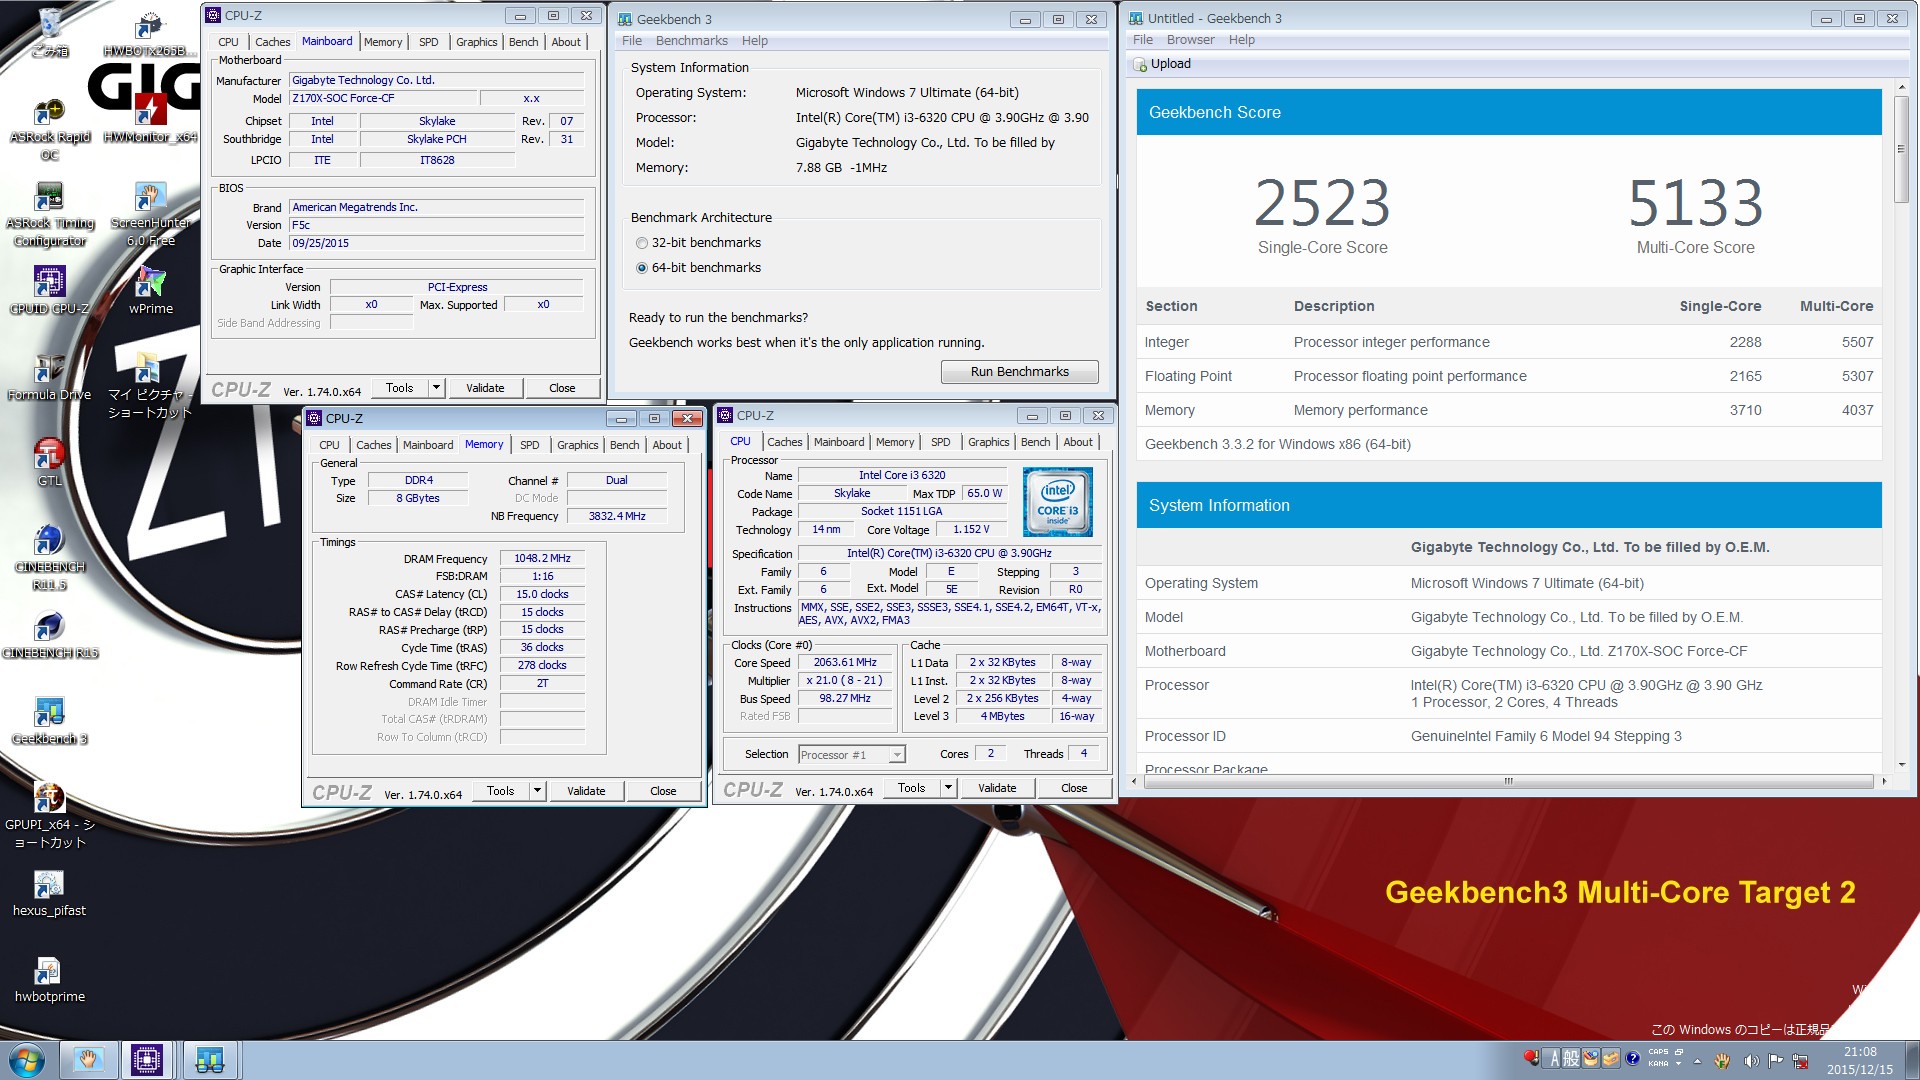This screenshot has height=1080, width=1920.
Task: Click the network tray icon
Action: click(1800, 1061)
